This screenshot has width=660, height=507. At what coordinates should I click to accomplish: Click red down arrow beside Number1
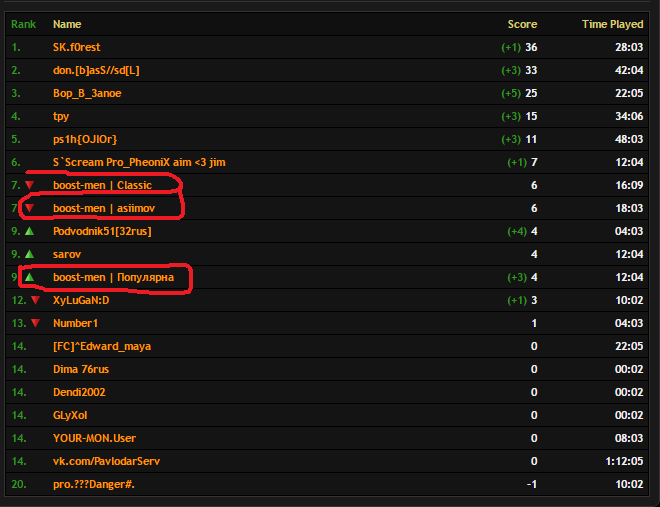click(x=36, y=323)
